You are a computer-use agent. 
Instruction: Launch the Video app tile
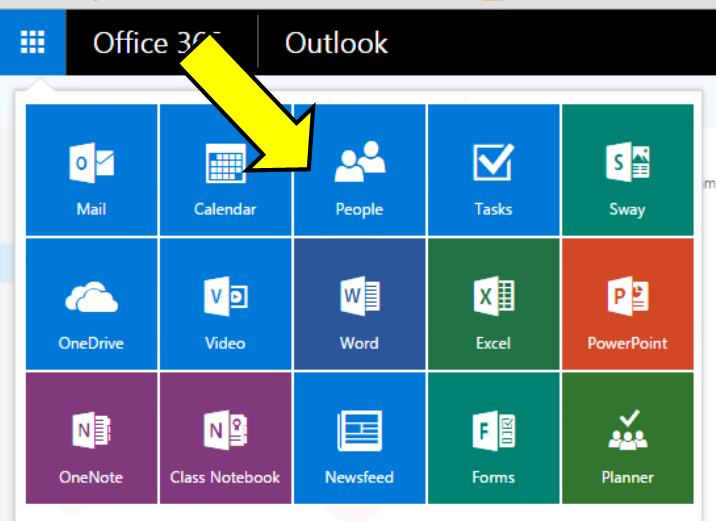coord(226,304)
